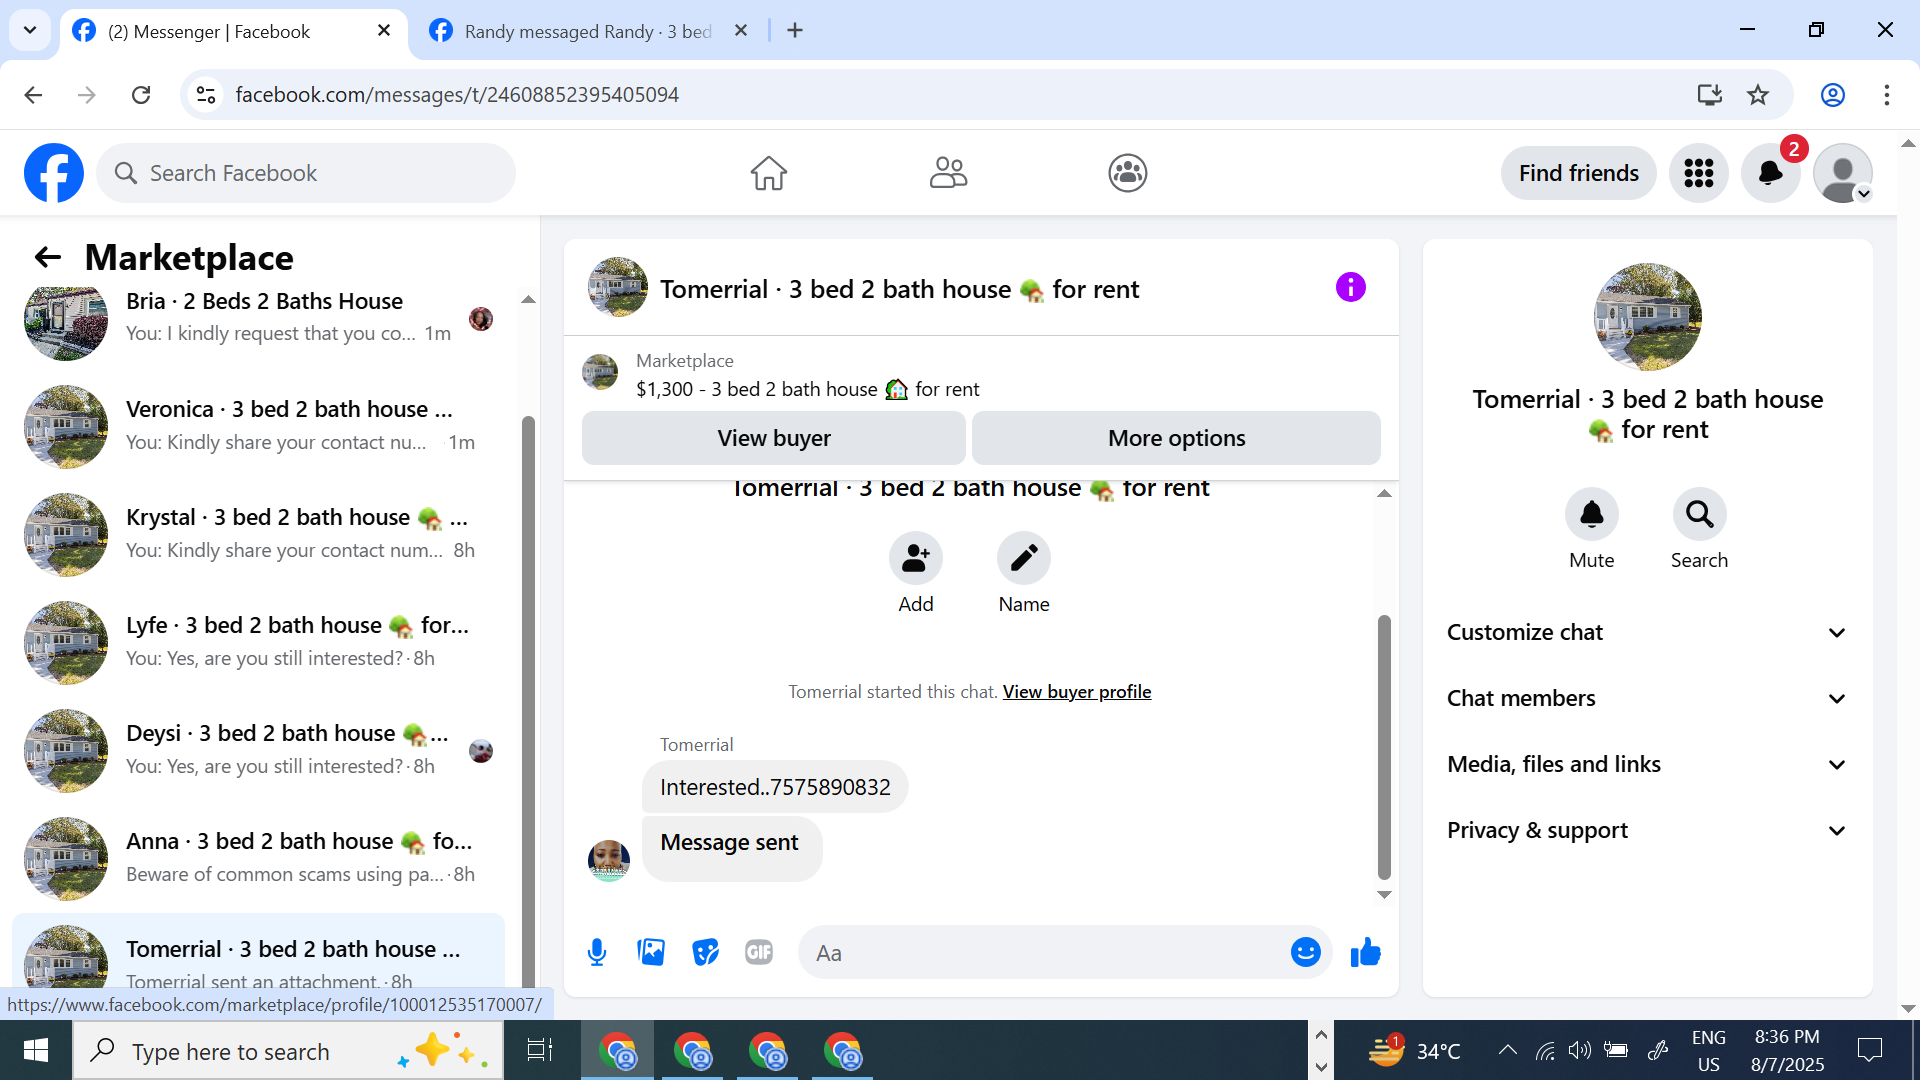Expand the Chat members section
1920x1080 pixels.
[1647, 699]
